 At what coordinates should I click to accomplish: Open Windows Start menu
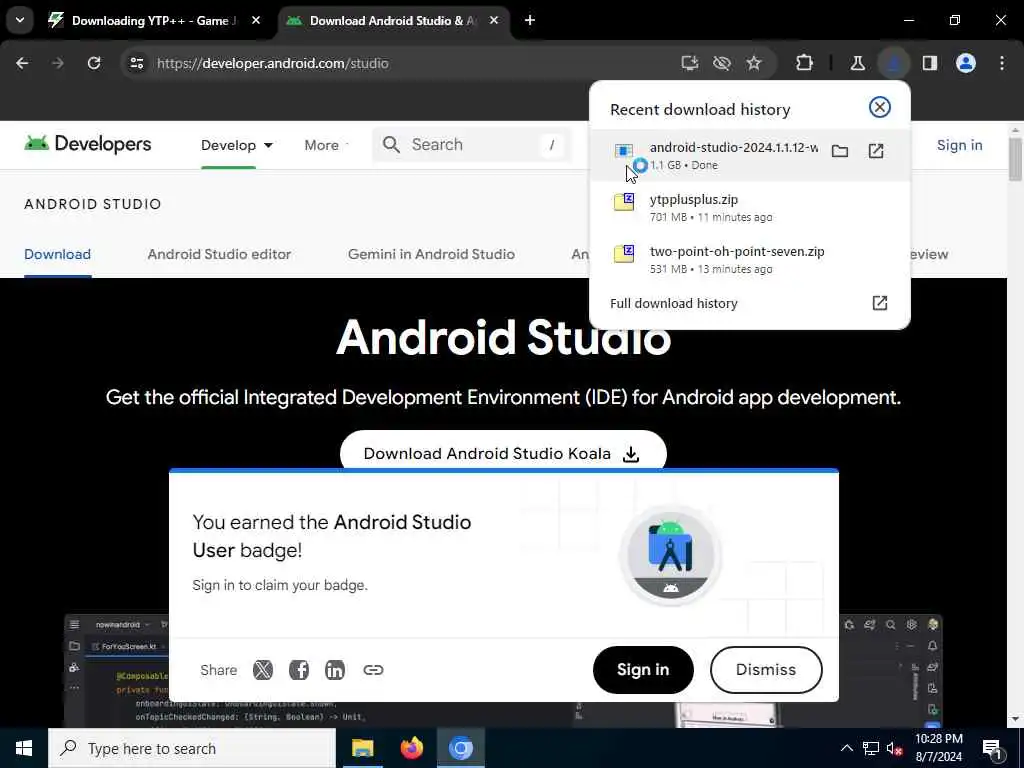tap(24, 748)
